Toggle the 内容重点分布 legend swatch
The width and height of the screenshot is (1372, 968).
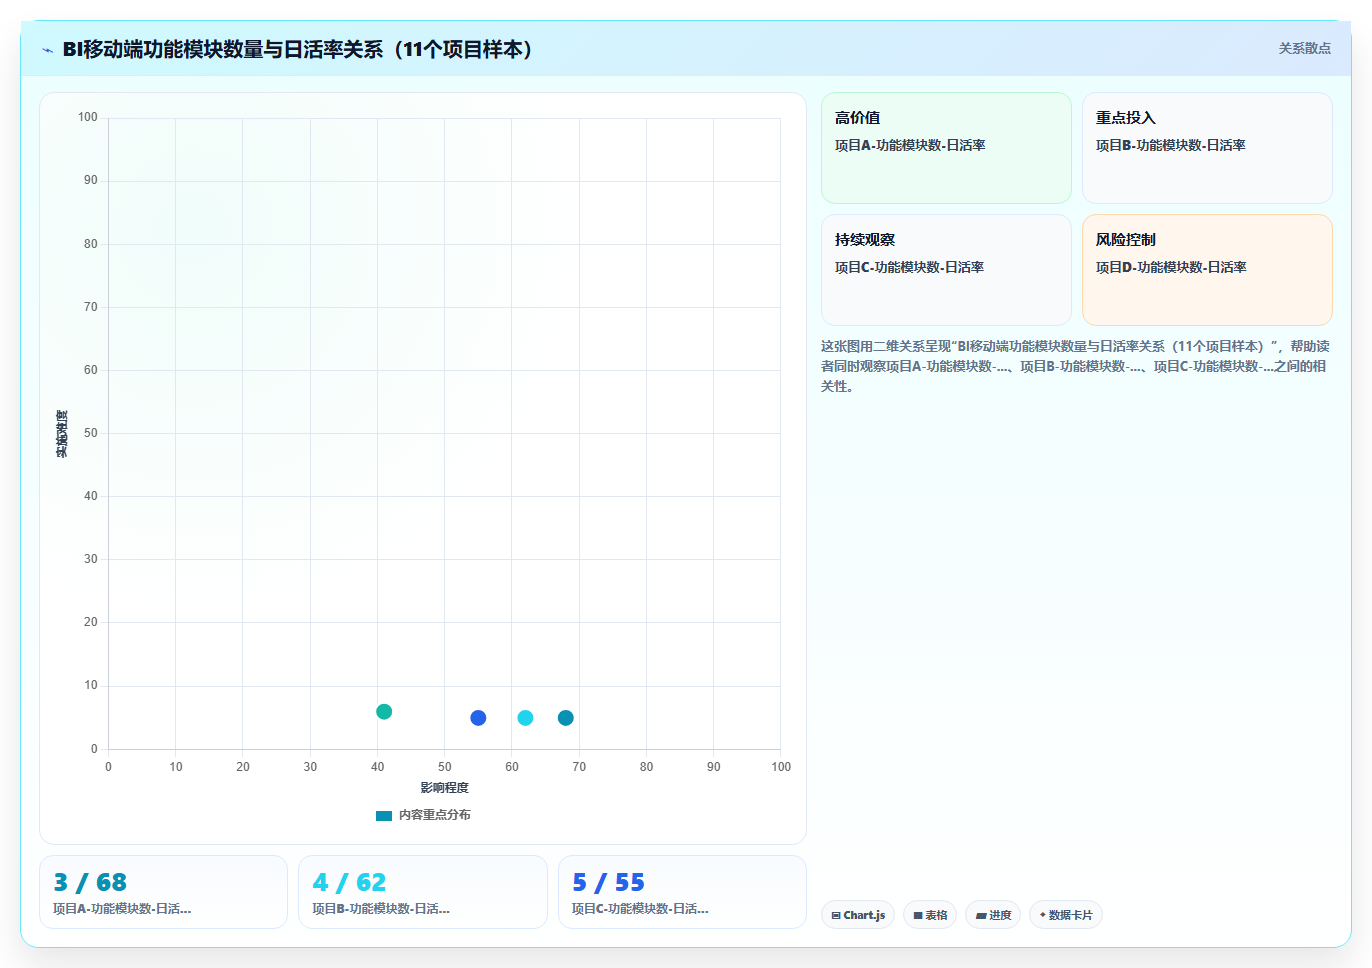[x=384, y=815]
